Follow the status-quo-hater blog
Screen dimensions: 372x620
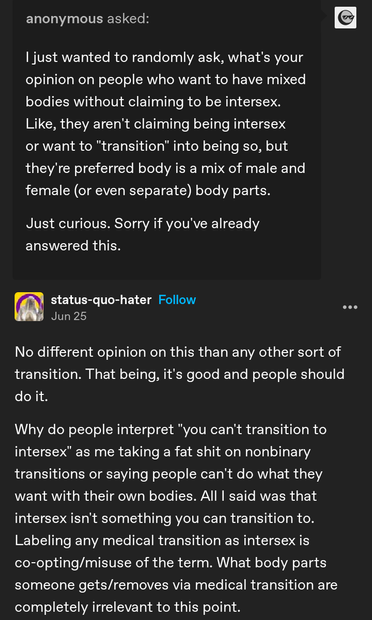[177, 300]
